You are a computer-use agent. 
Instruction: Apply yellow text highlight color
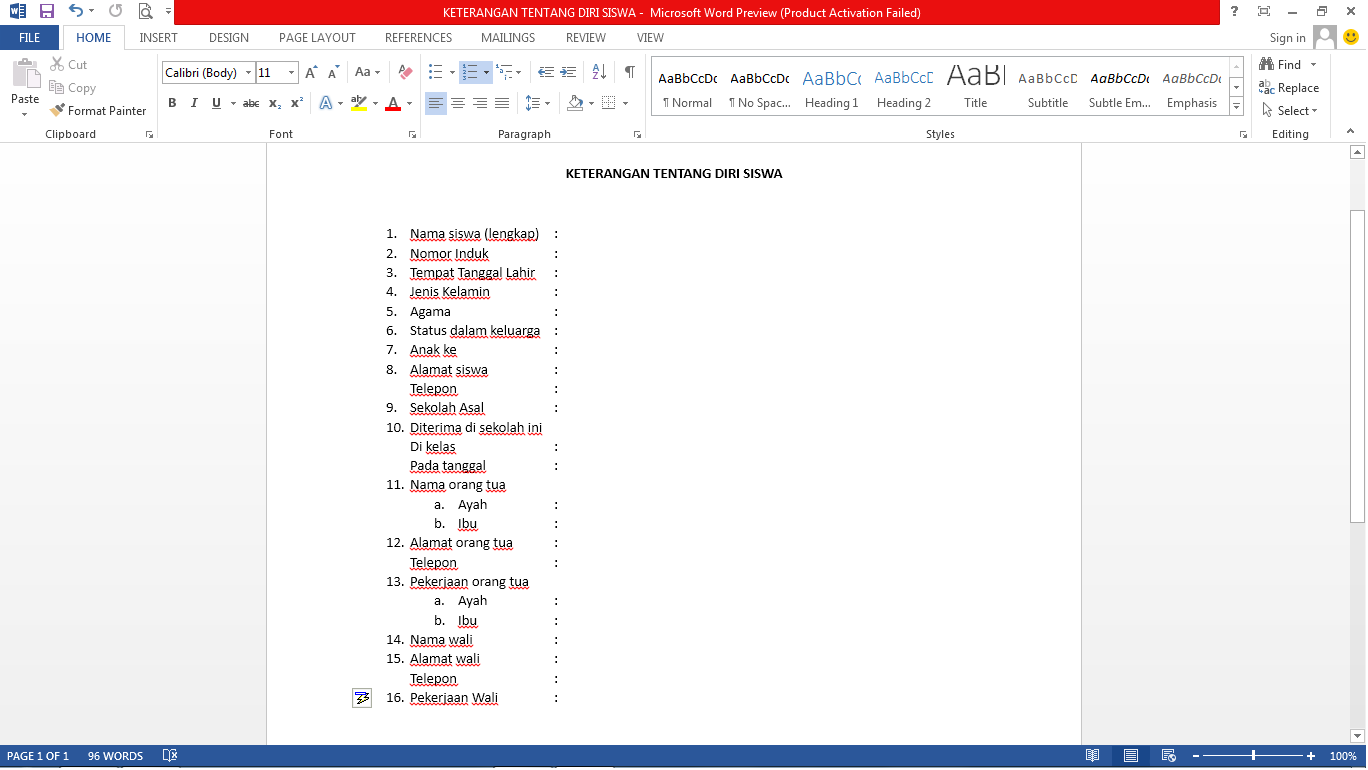(360, 103)
